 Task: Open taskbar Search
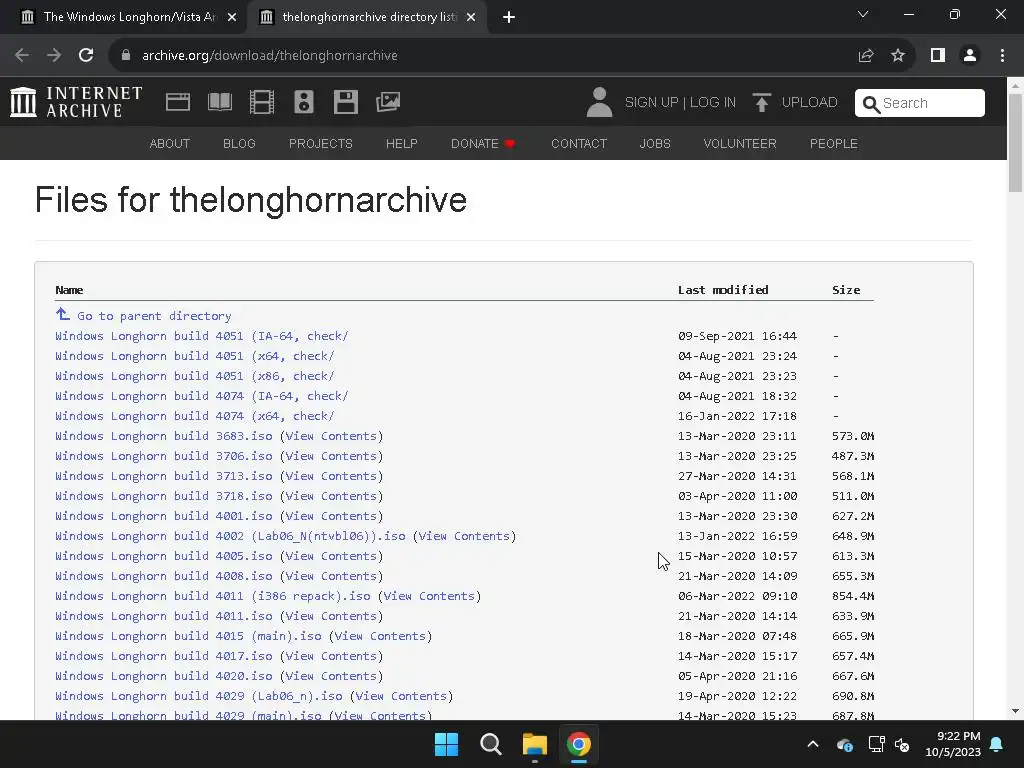pos(490,744)
